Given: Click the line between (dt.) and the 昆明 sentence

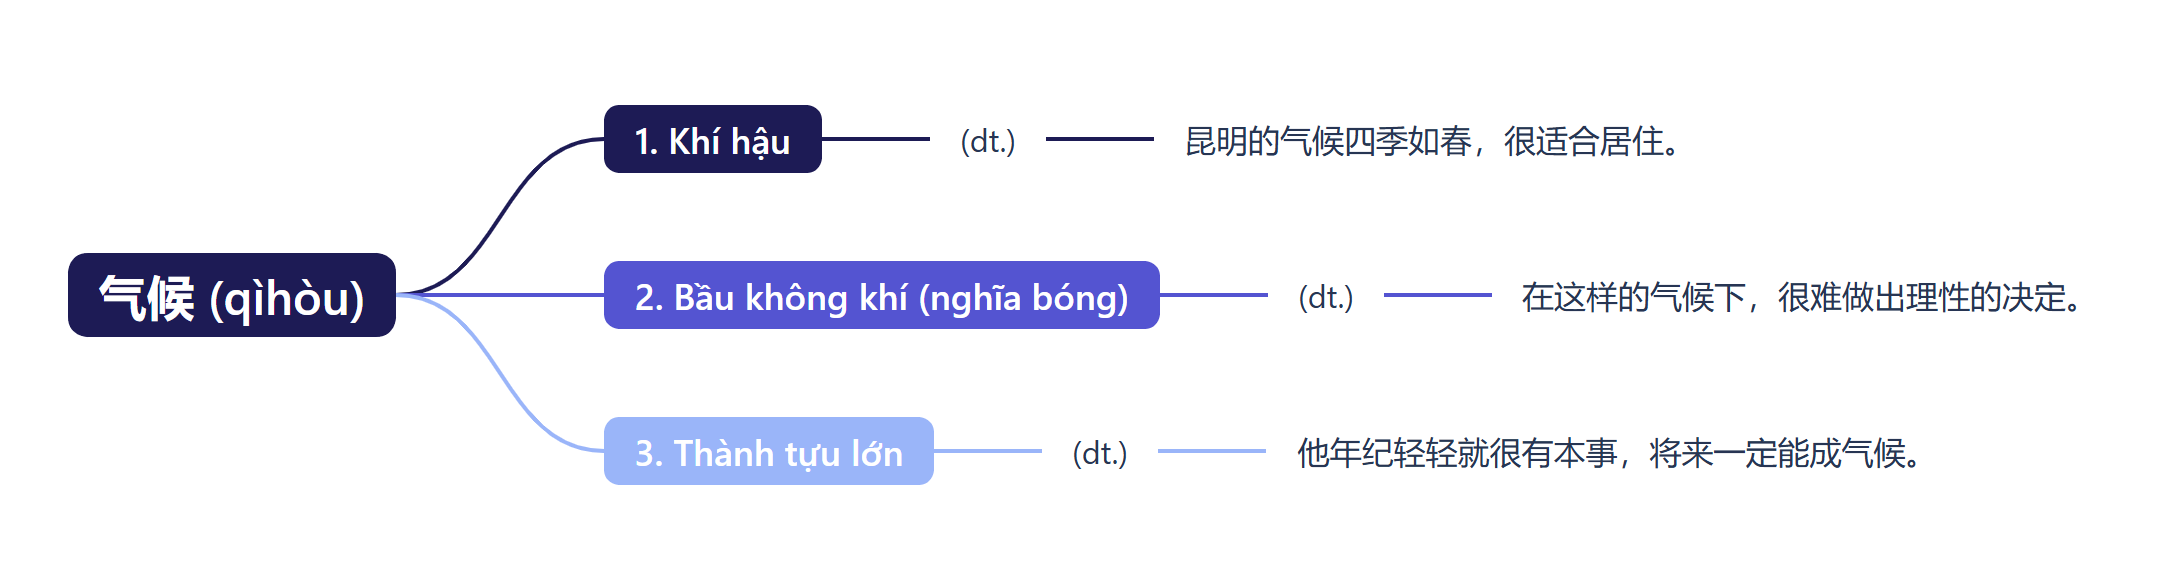Looking at the screenshot, I should point(1100,139).
